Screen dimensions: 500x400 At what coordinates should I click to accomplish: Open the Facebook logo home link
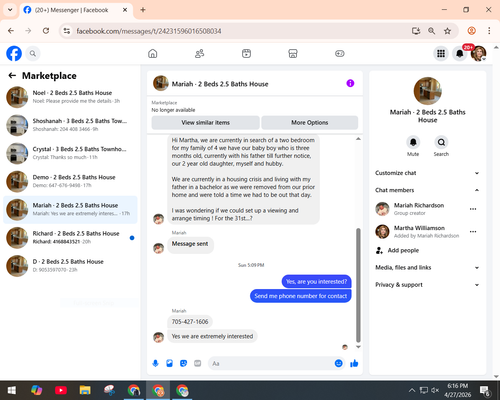(x=14, y=53)
